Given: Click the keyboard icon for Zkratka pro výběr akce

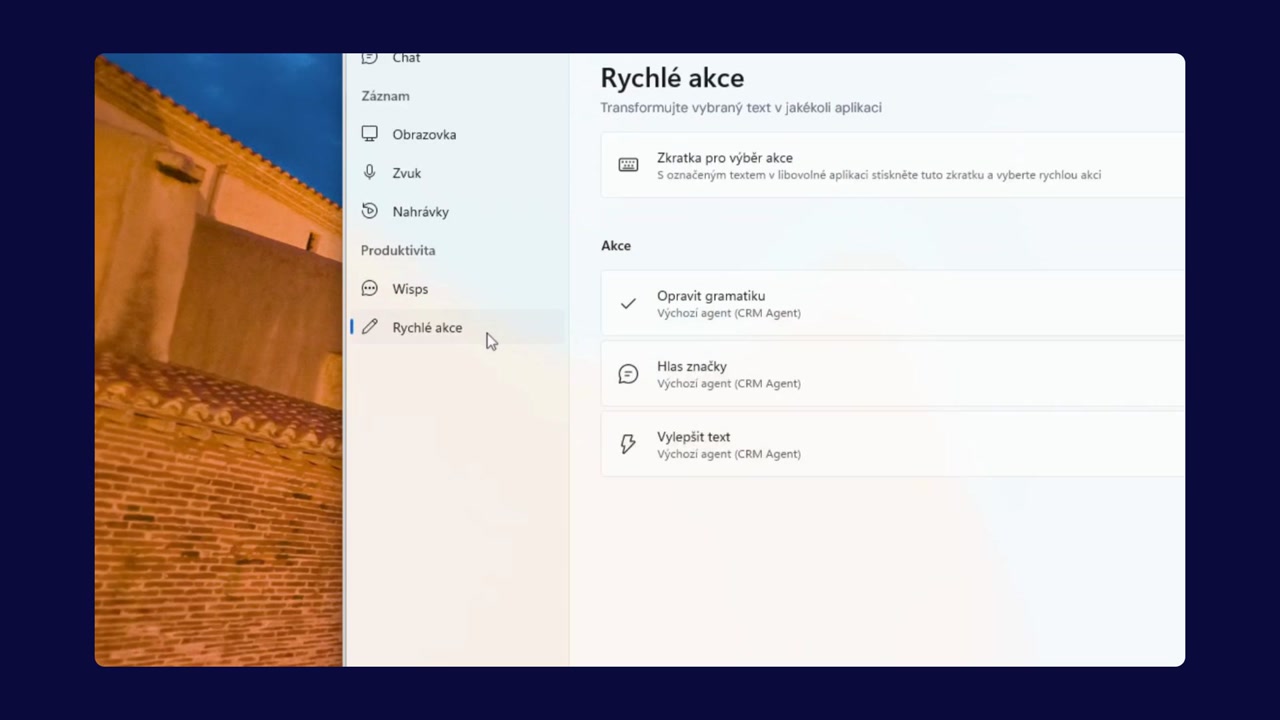Looking at the screenshot, I should 628,165.
